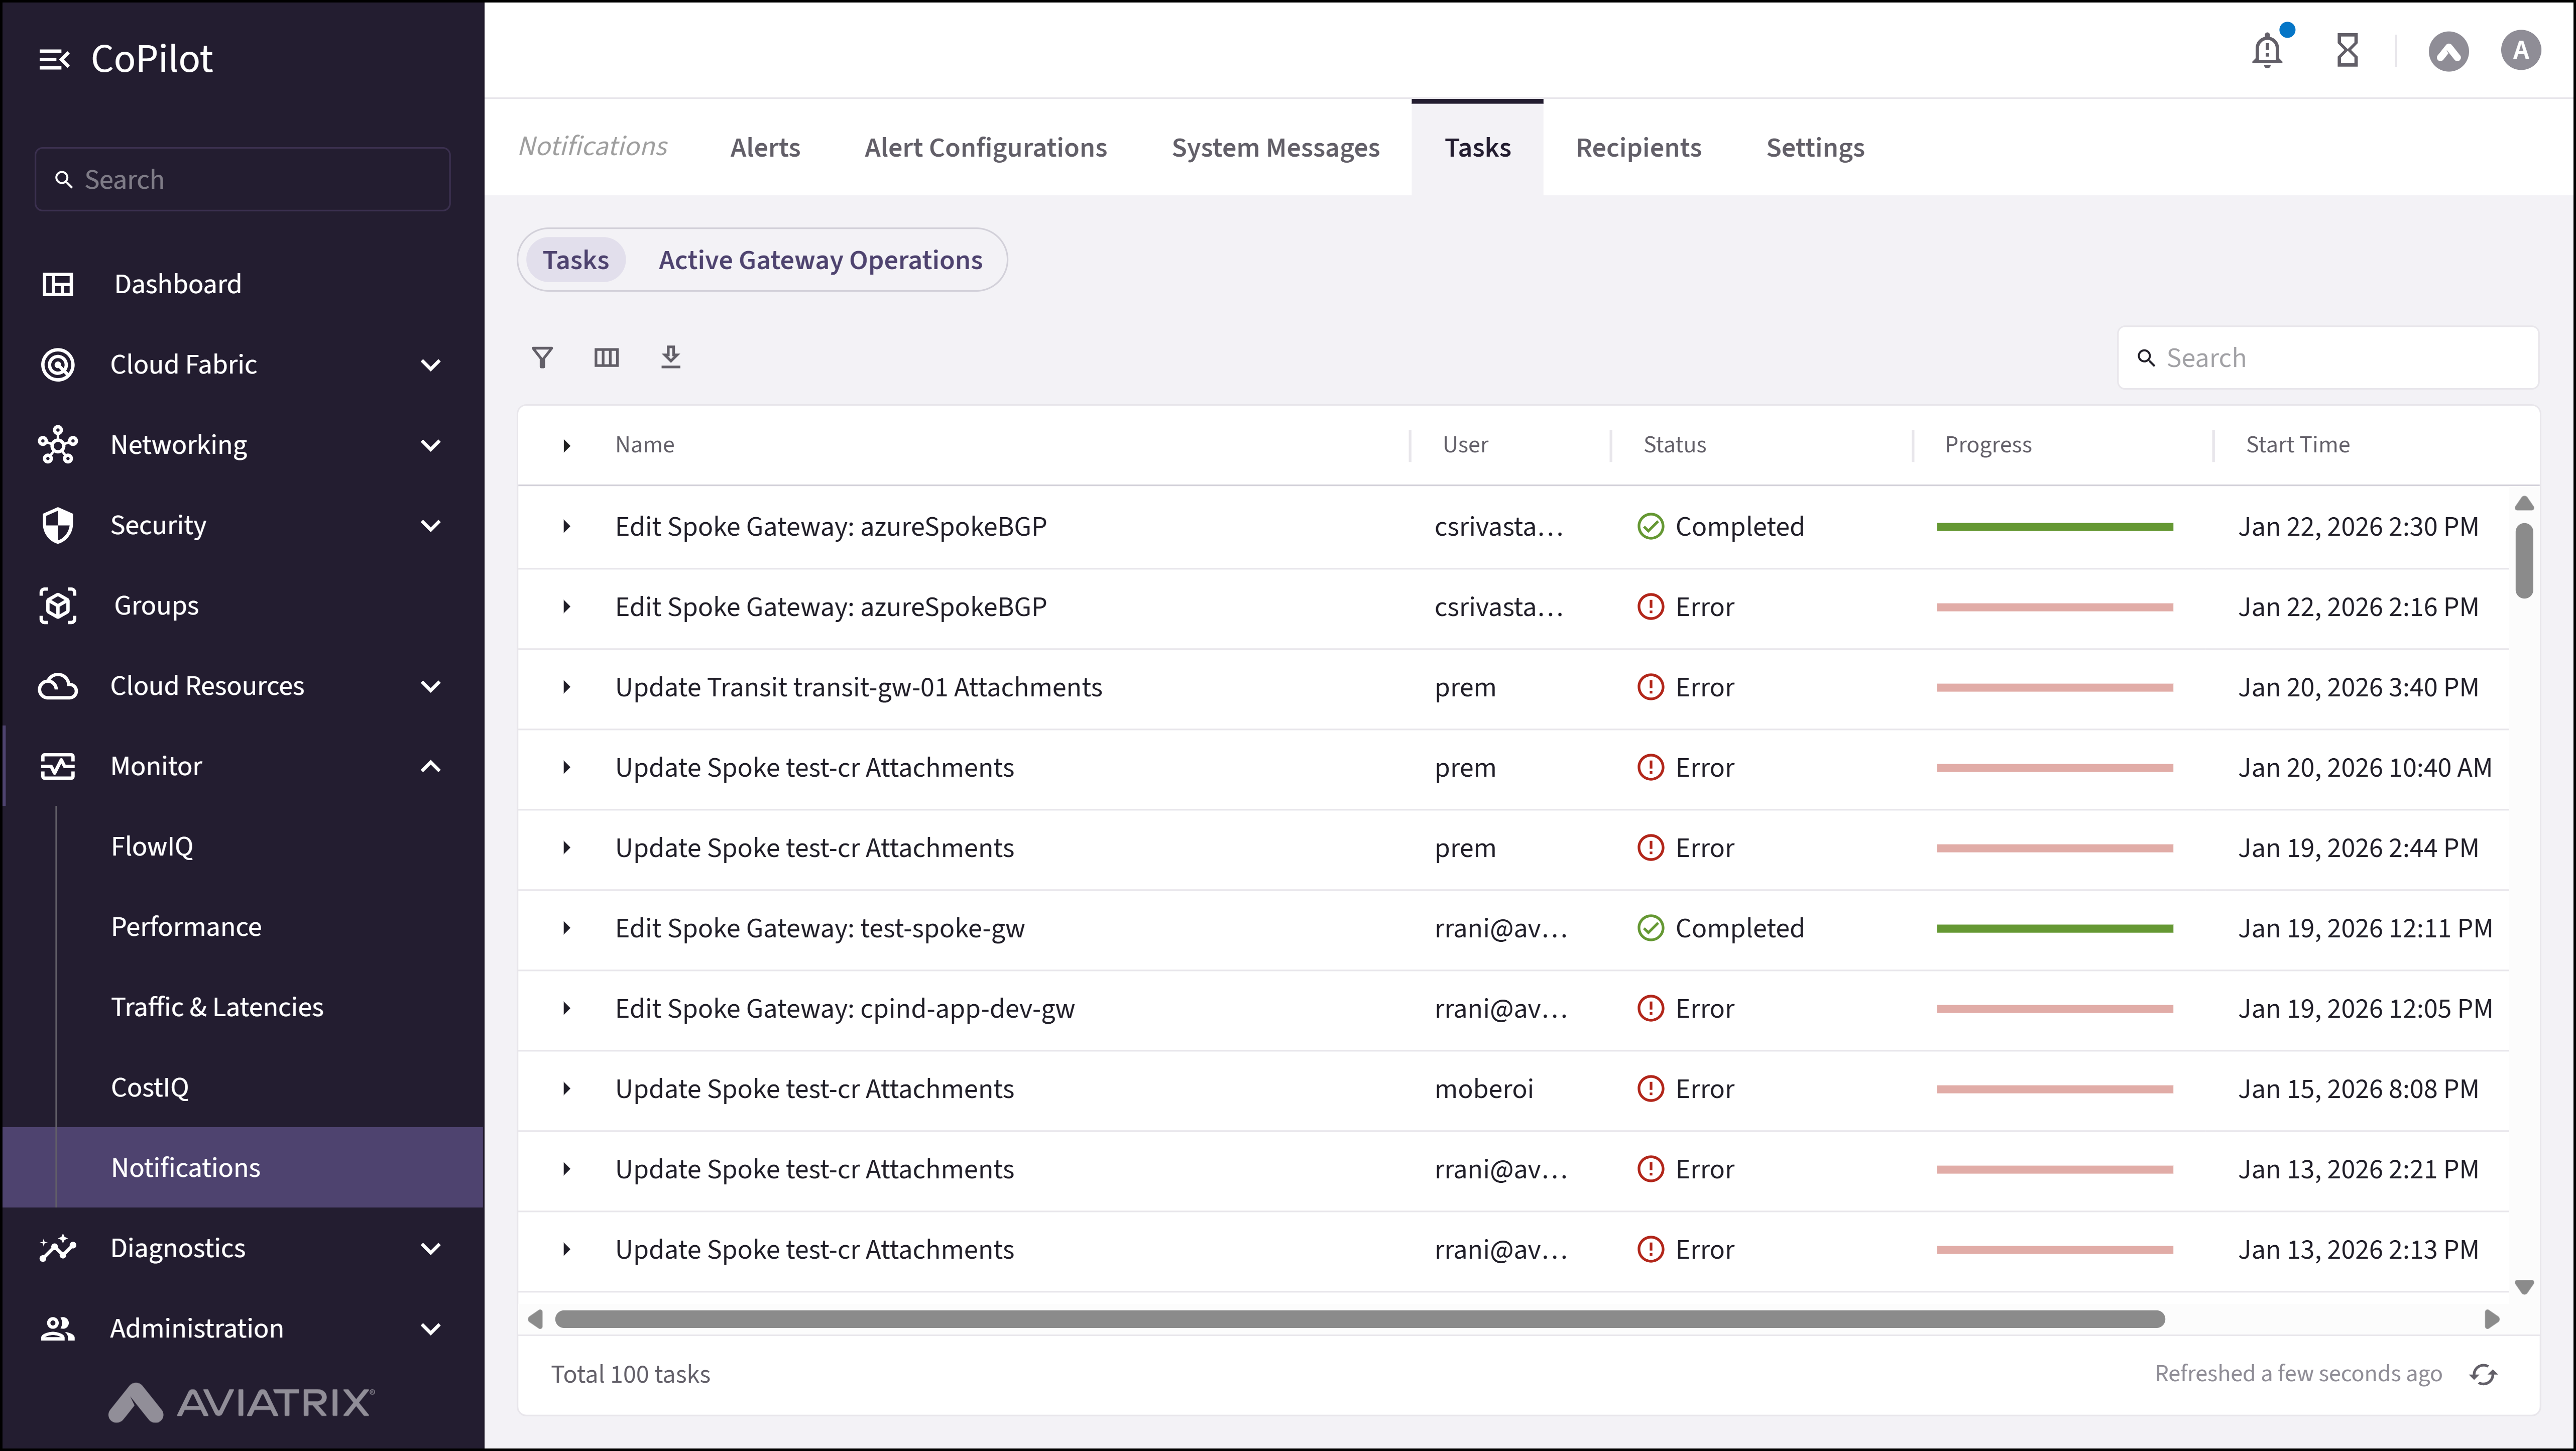
Task: Open the user avatar A icon
Action: point(2520,50)
